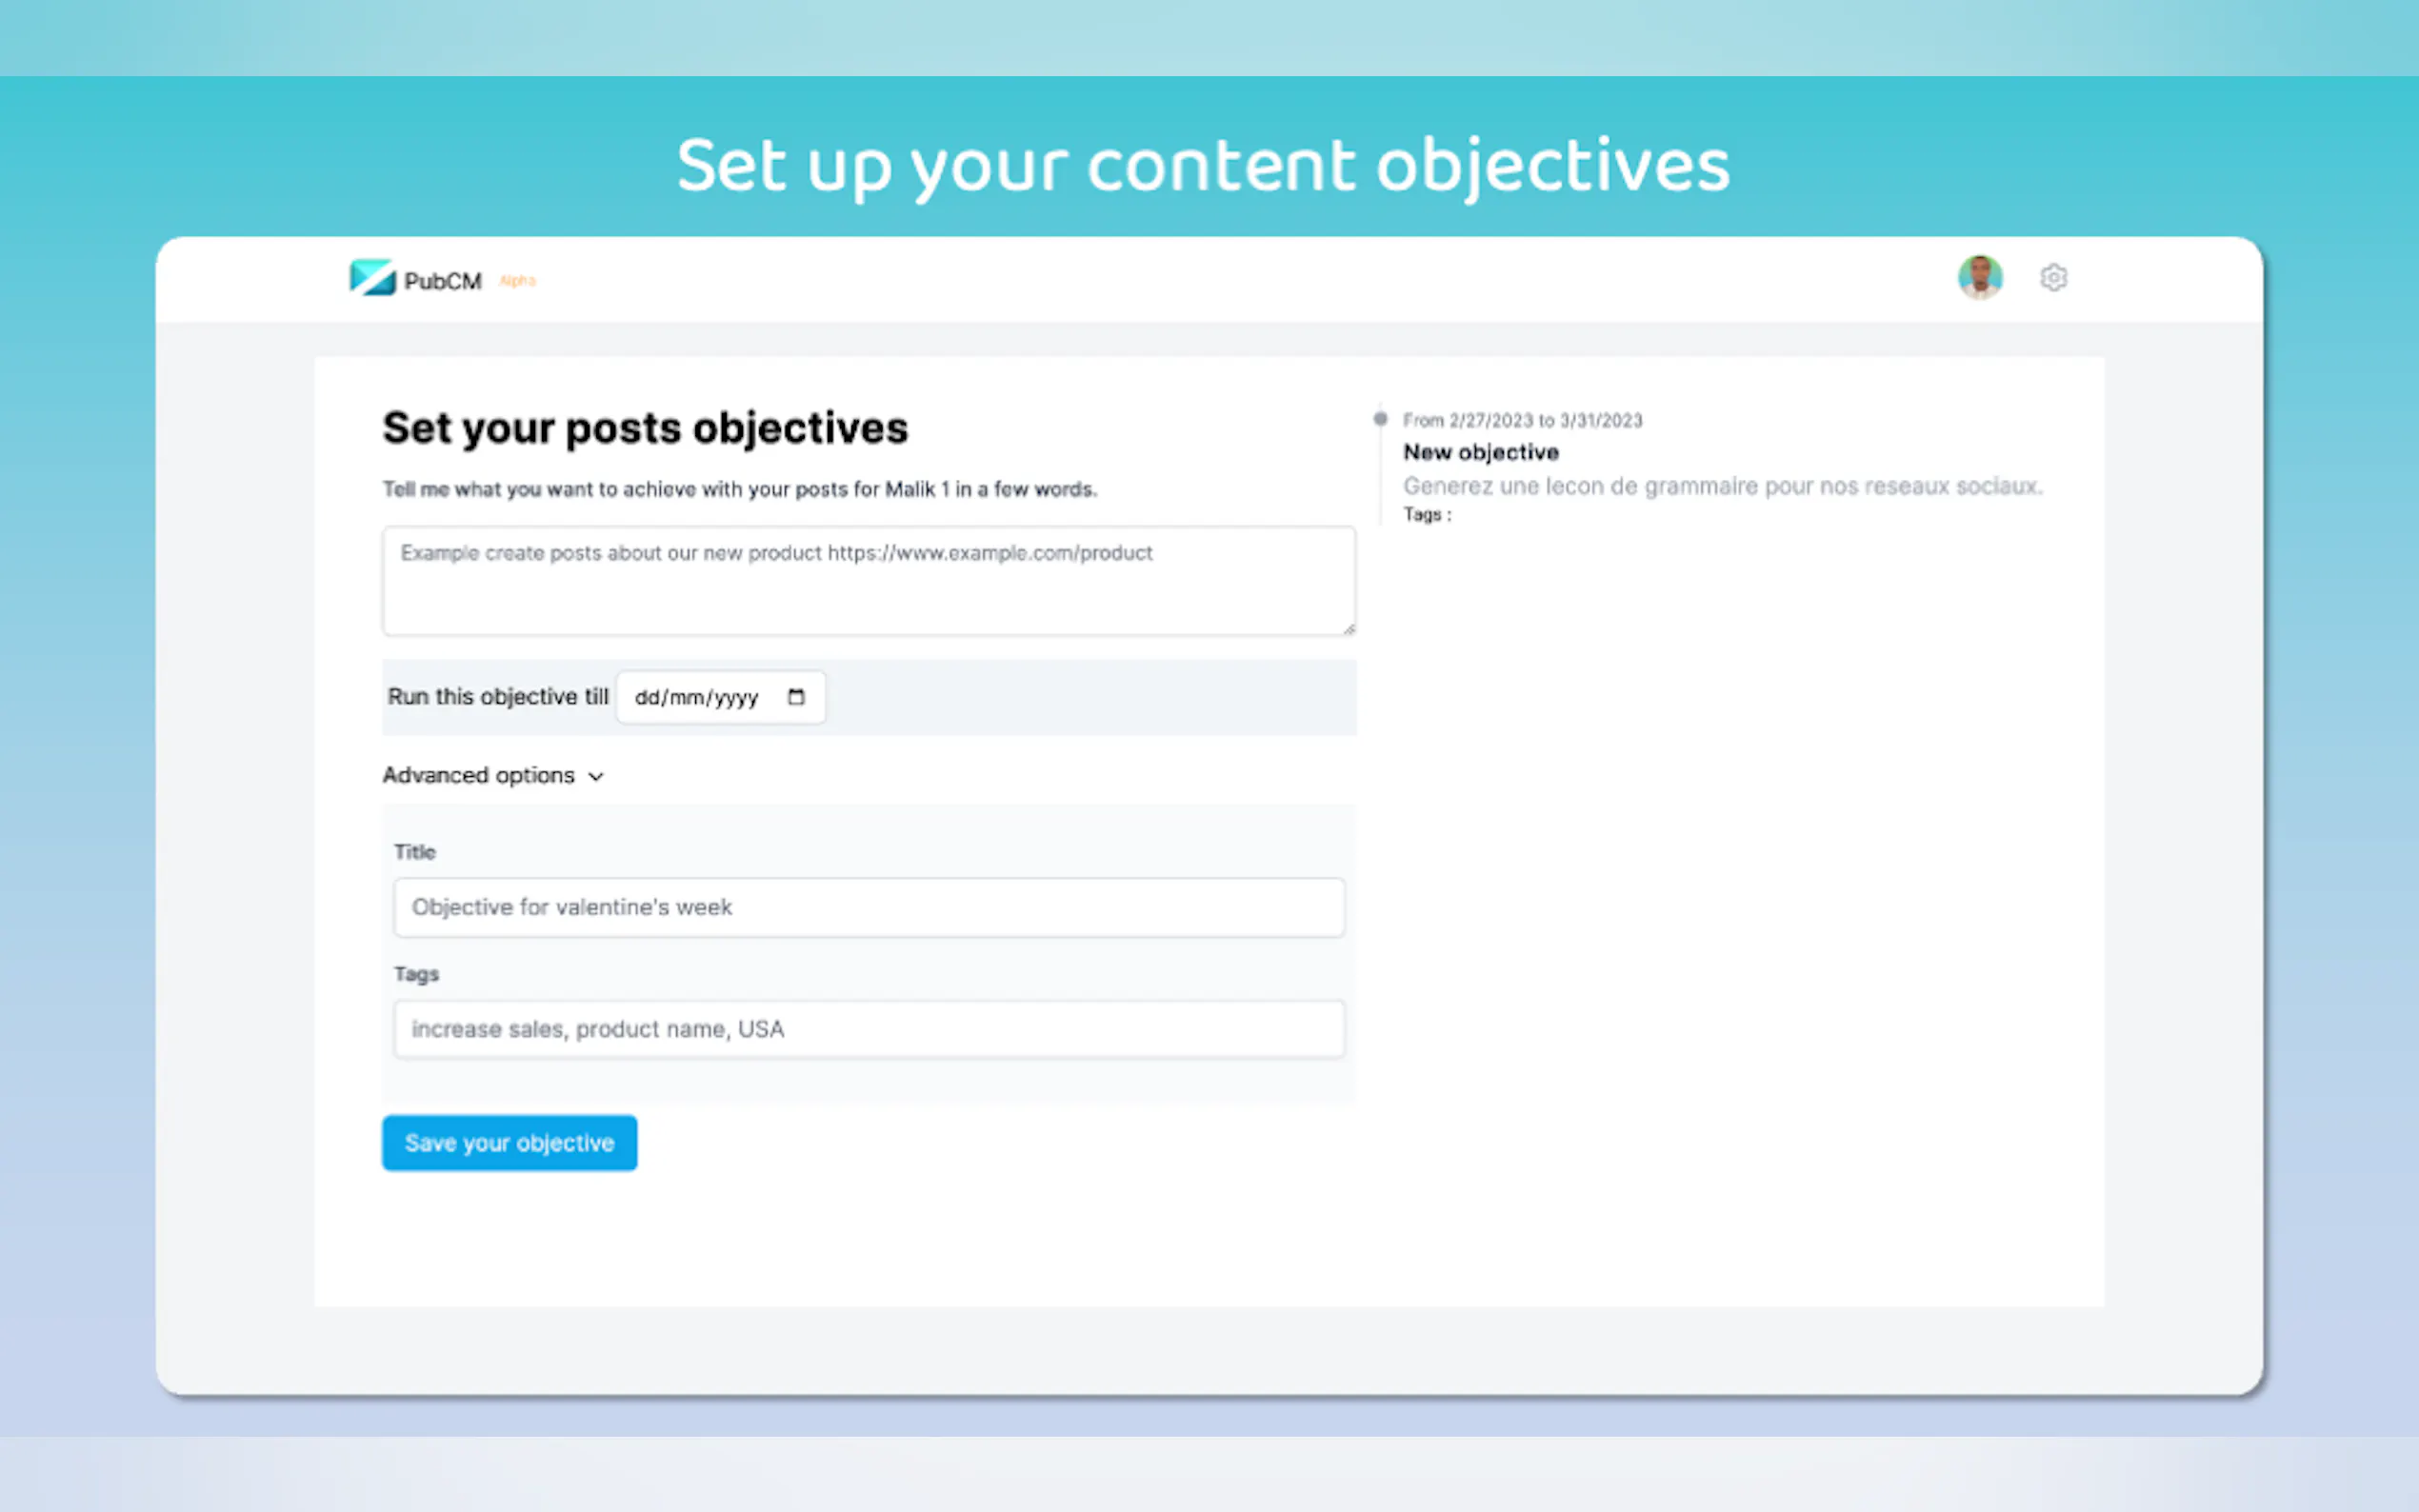Click the resize handle of the objective textarea
This screenshot has width=2419, height=1512.
click(1348, 628)
